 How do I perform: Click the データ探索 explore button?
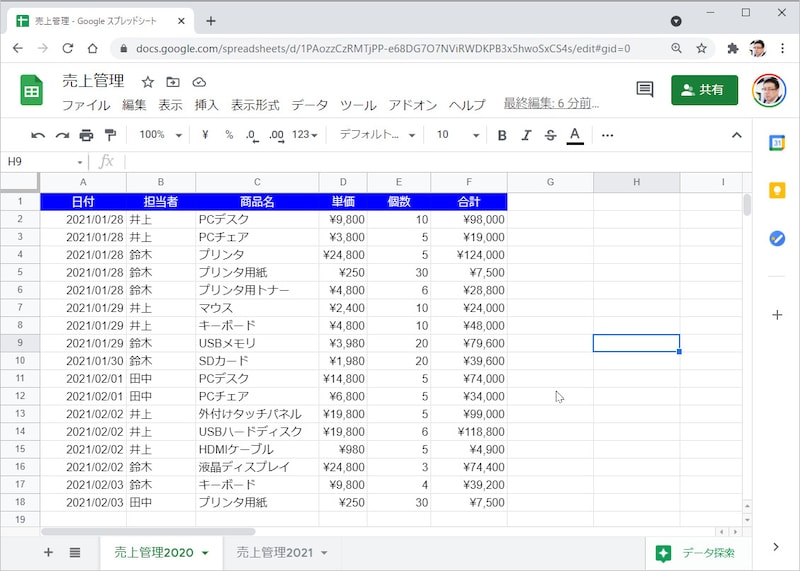pos(697,553)
